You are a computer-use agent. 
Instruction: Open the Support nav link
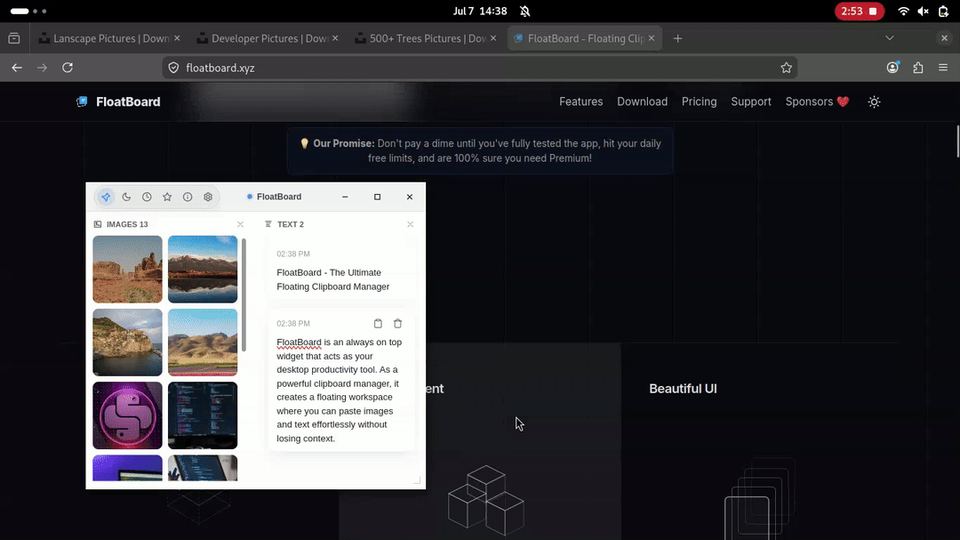coord(751,102)
